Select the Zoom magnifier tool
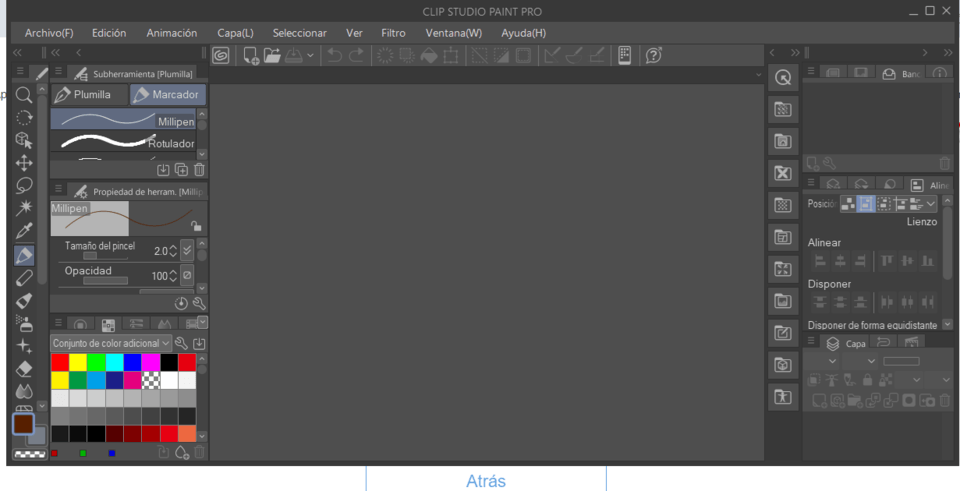960x491 pixels. [24, 95]
